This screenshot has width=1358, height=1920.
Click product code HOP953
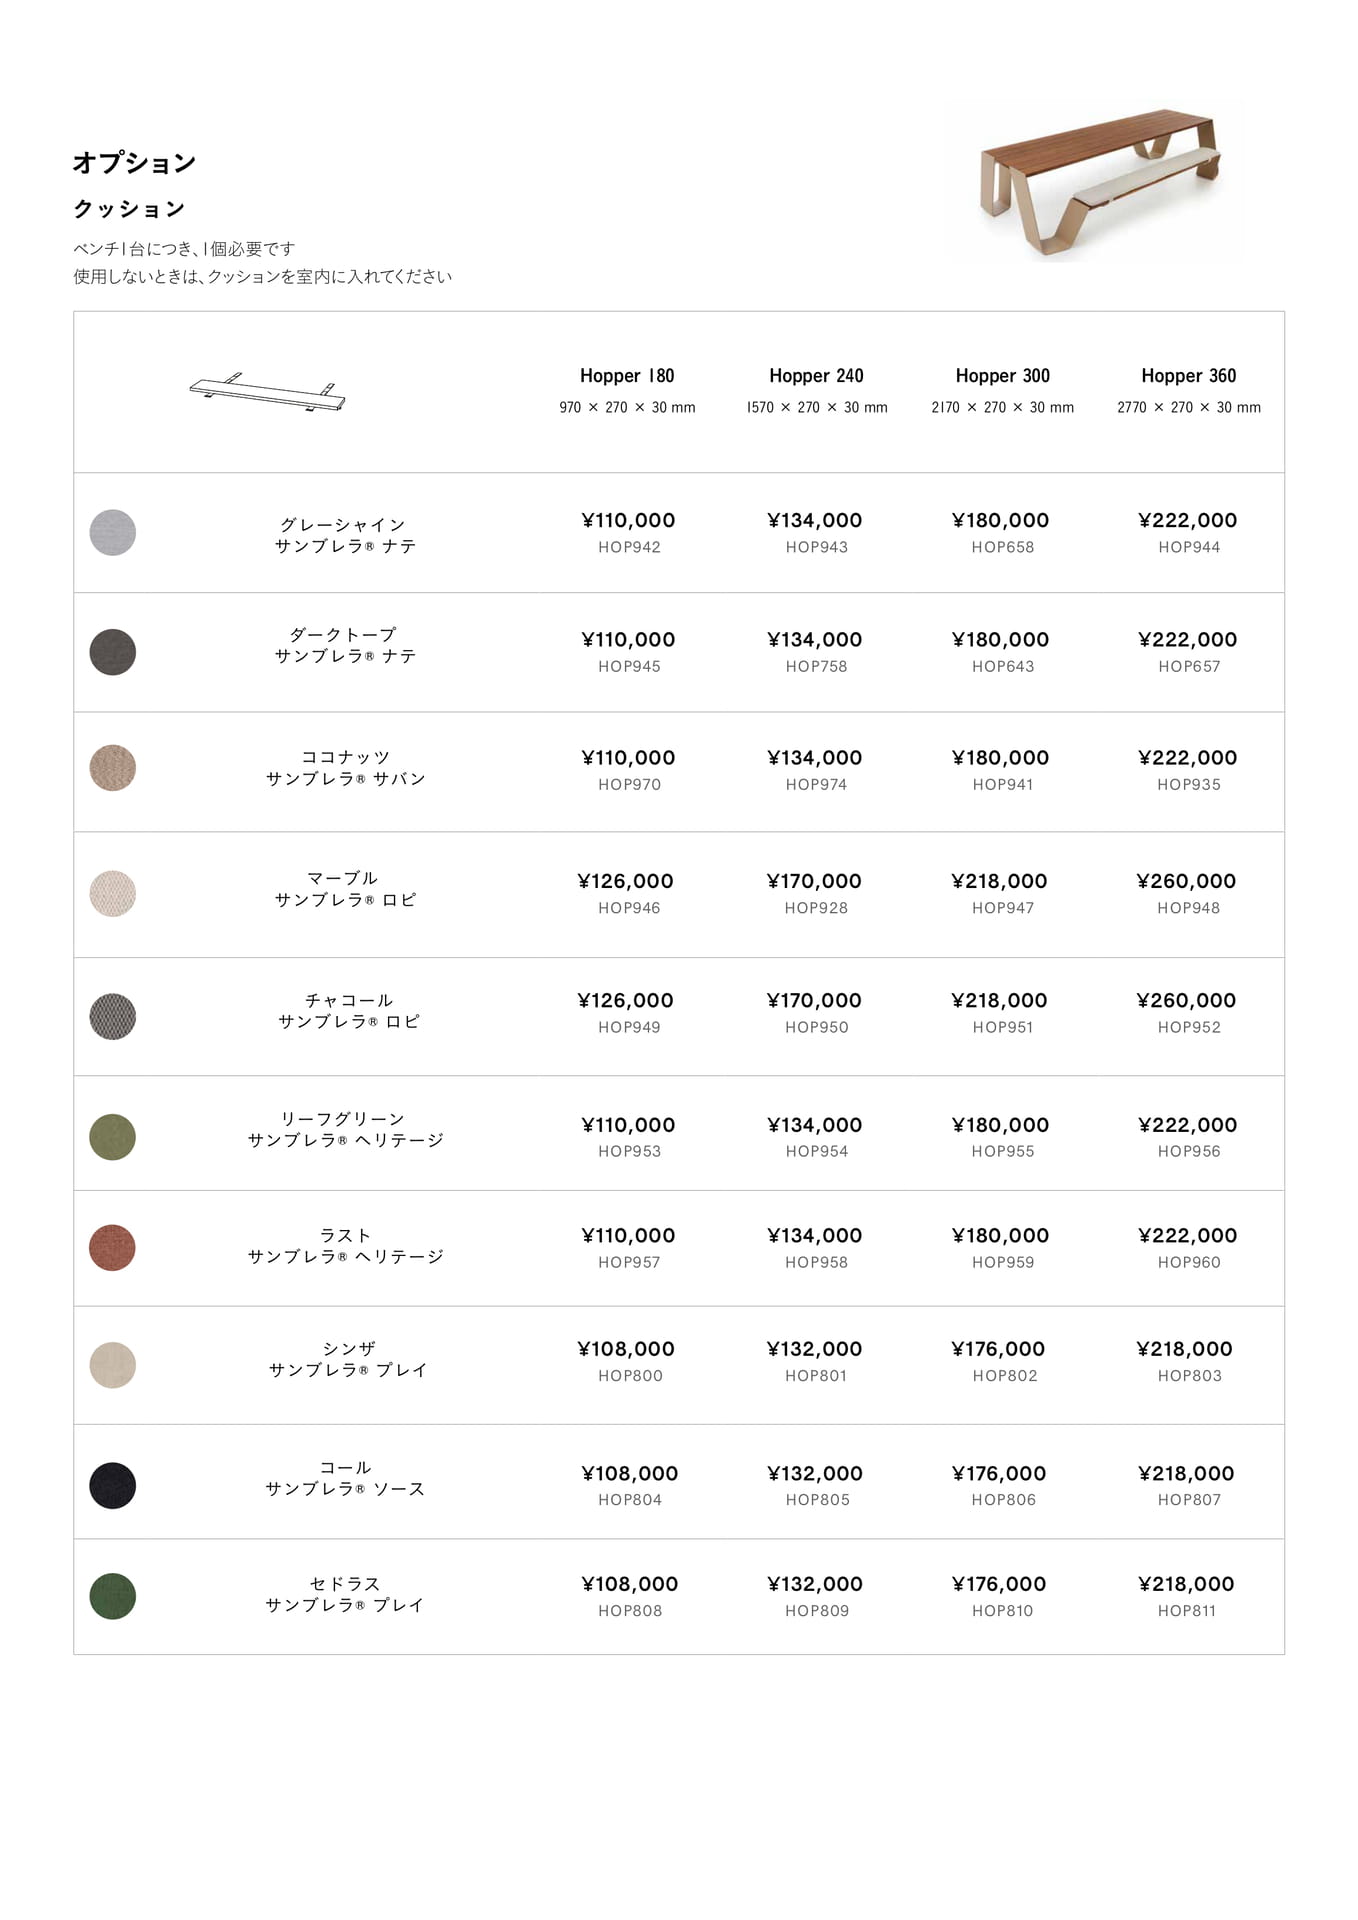(x=629, y=1151)
